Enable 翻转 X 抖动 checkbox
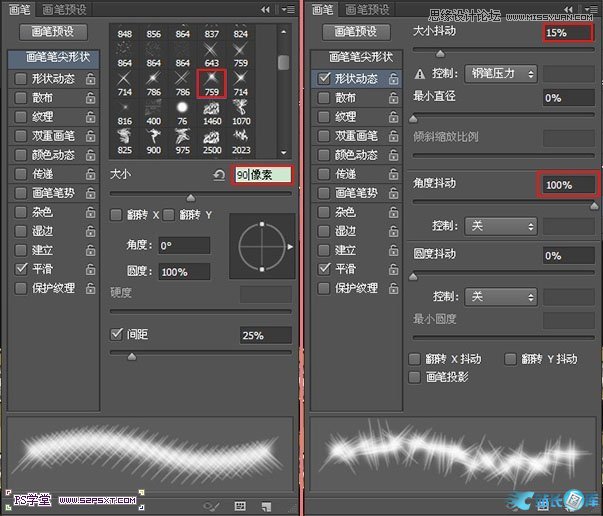 (x=415, y=359)
